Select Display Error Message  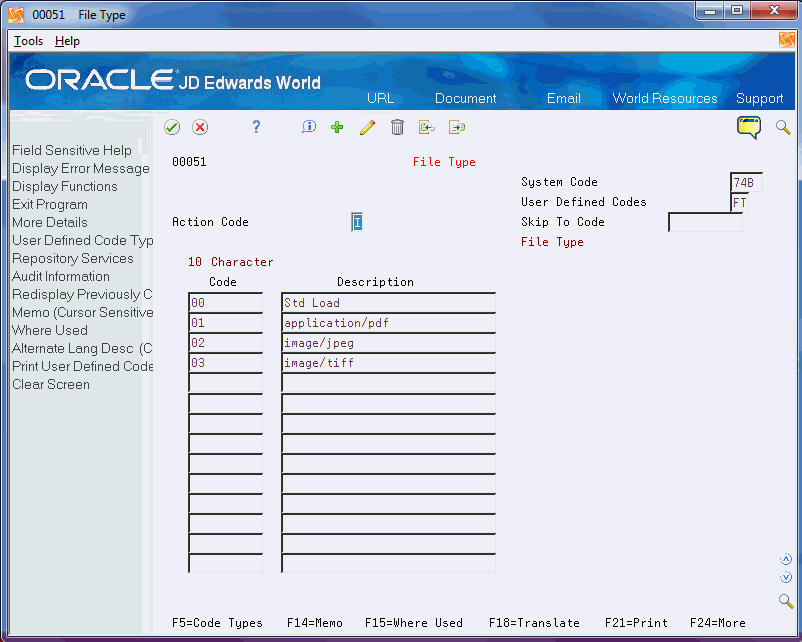[x=81, y=168]
